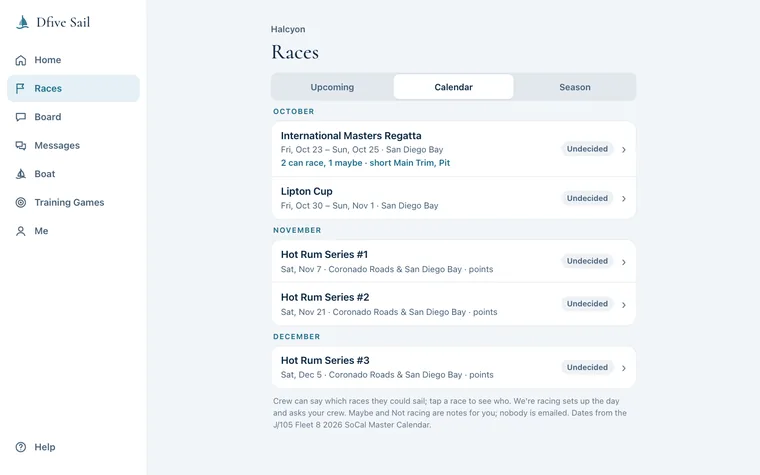Expand the Lipton Cup chevron arrow
This screenshot has width=760, height=475.
click(624, 199)
